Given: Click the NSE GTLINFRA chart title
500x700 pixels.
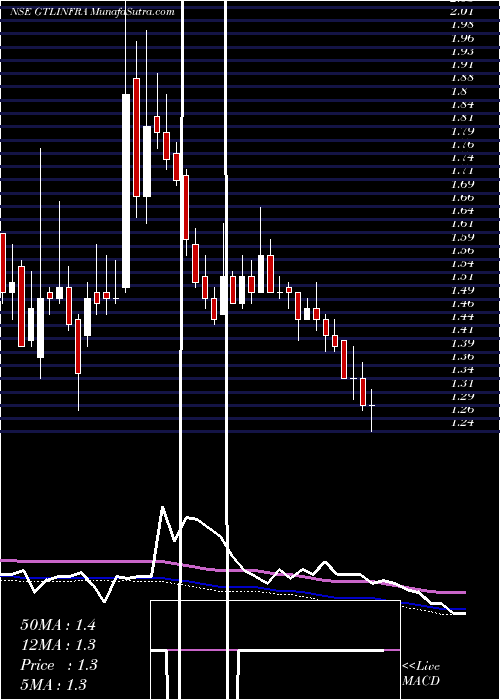Looking at the screenshot, I should point(92,12).
